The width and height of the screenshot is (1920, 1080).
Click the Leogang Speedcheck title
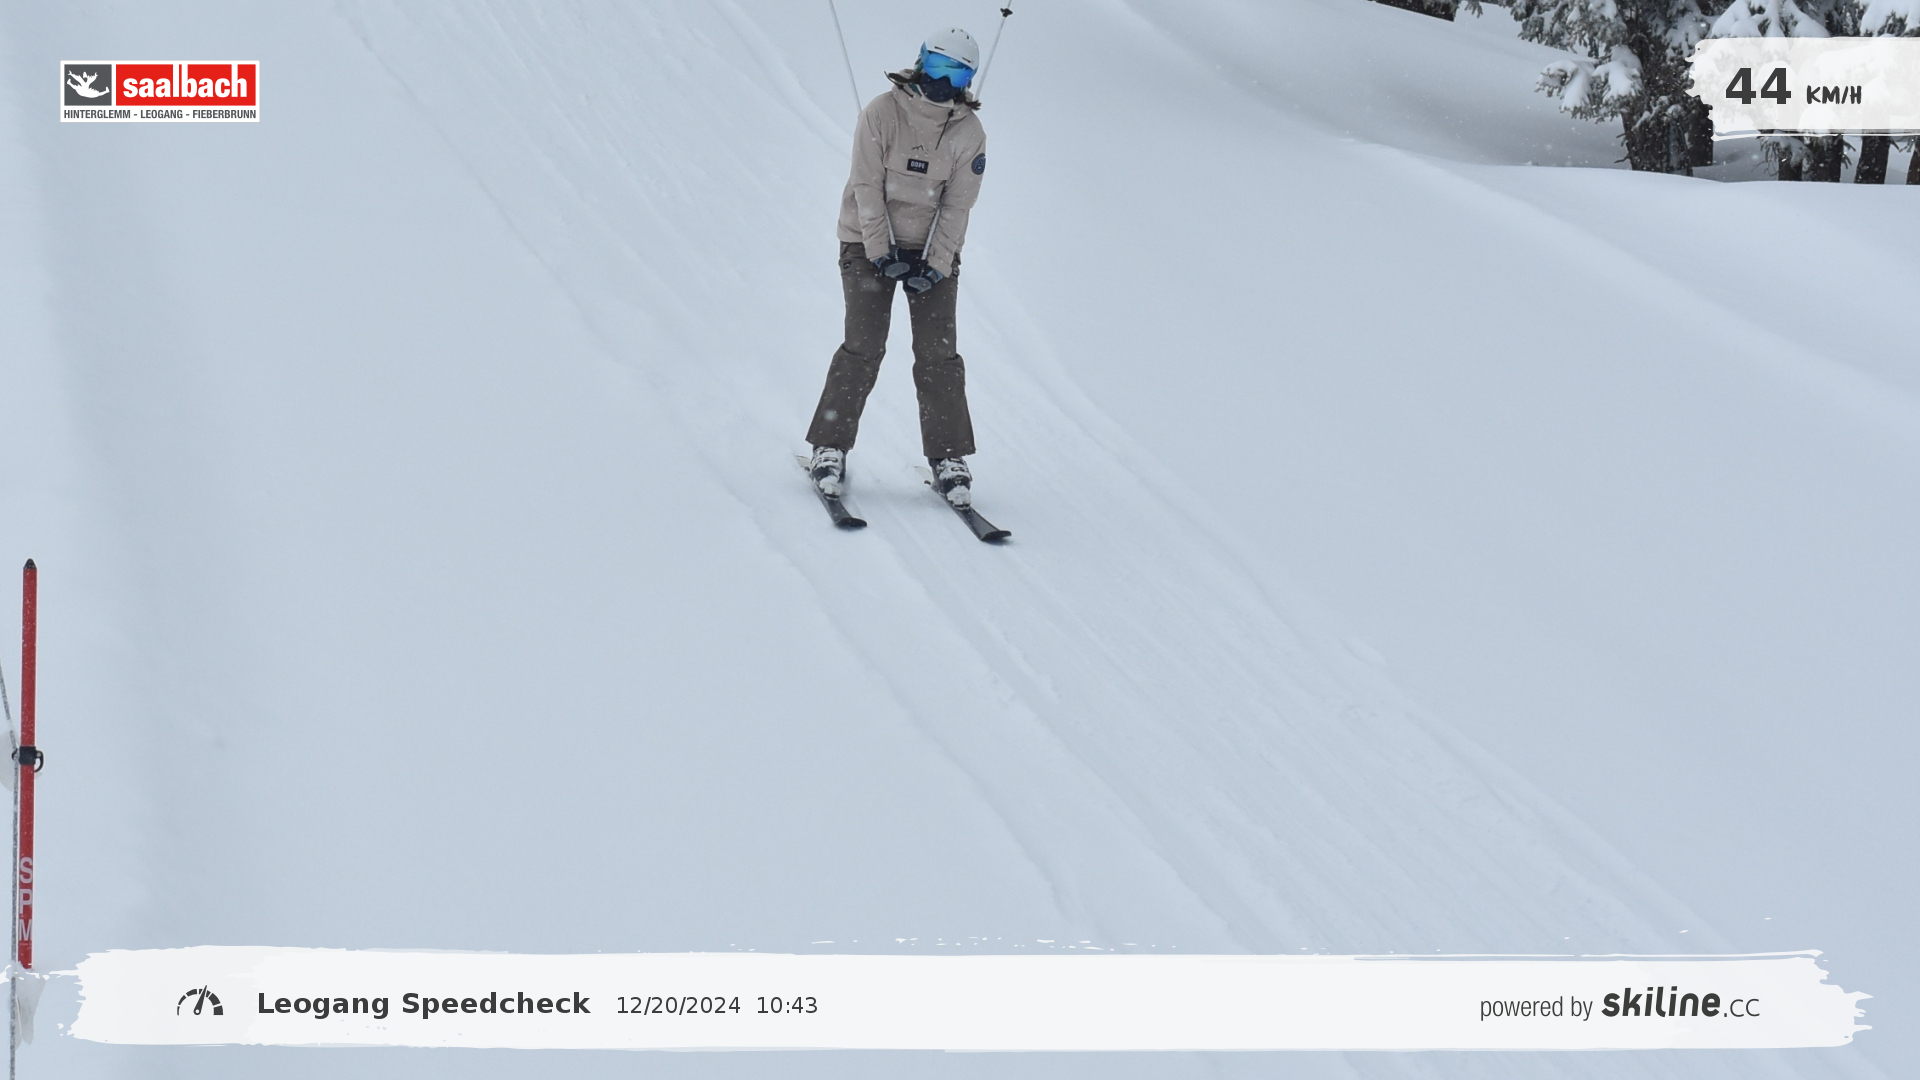tap(423, 1004)
